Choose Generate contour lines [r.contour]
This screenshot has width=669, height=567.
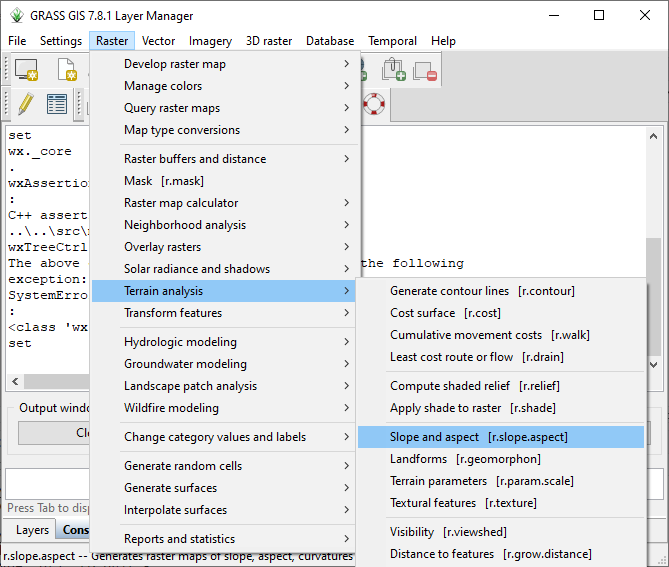pos(482,291)
